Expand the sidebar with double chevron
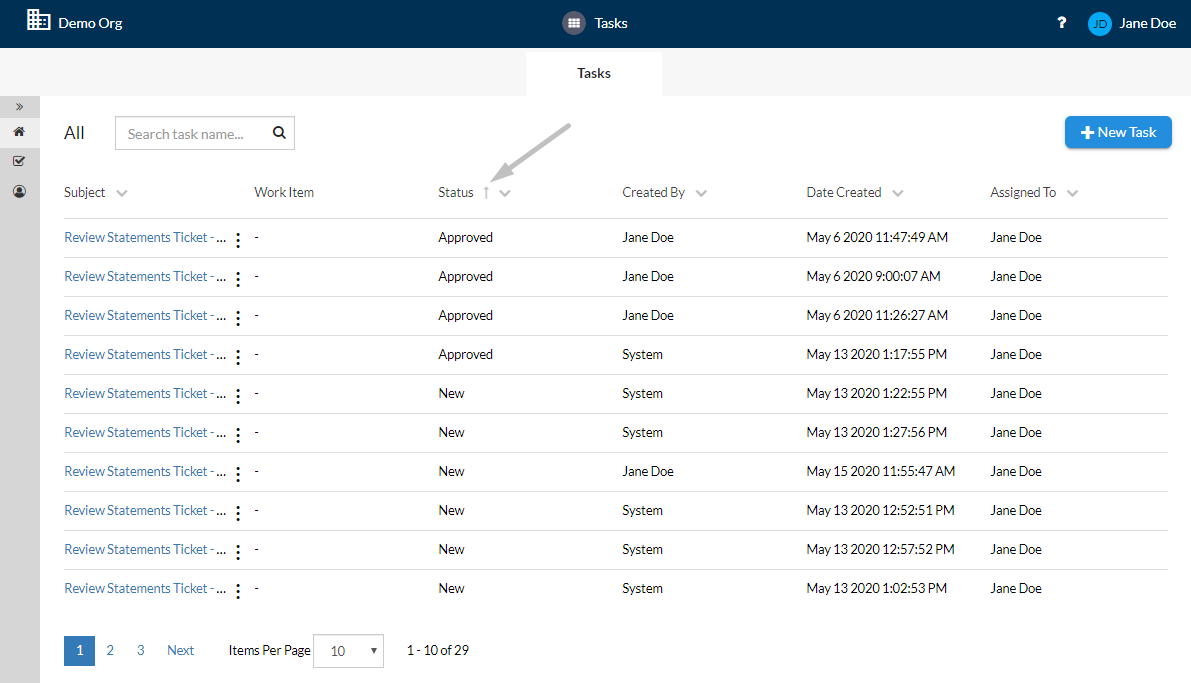The image size is (1191, 683). 20,106
